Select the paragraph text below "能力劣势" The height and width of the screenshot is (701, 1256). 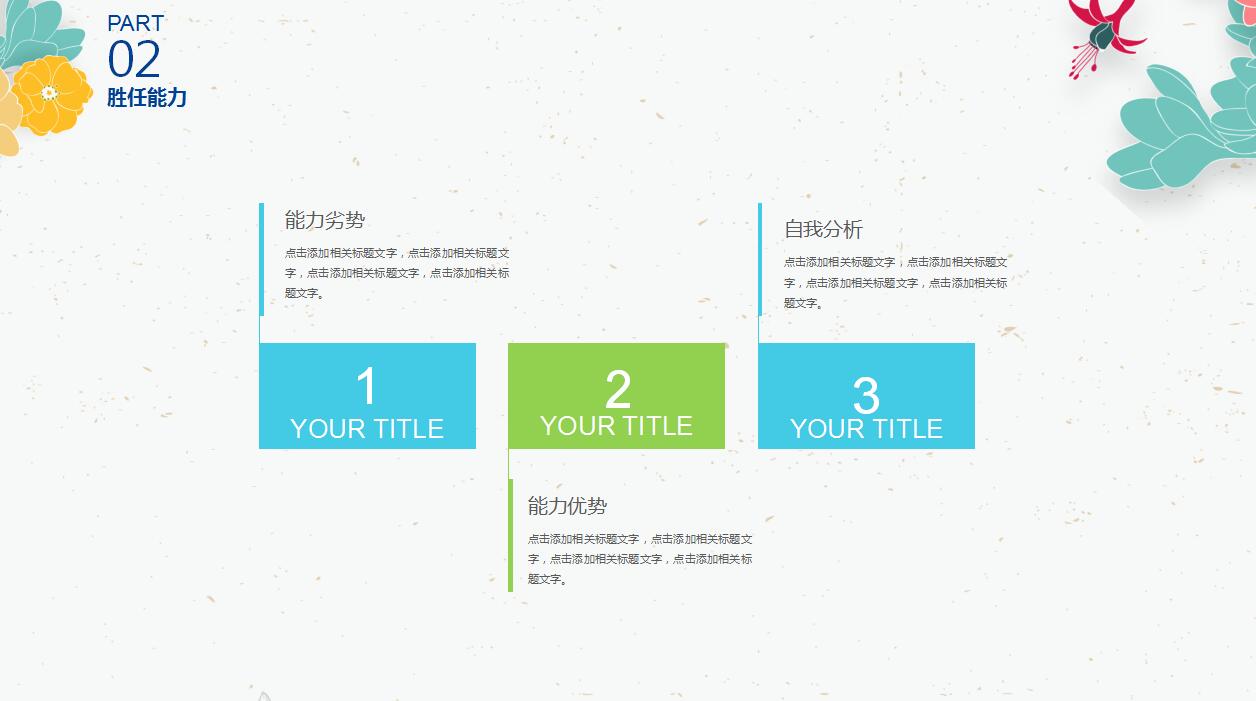[x=397, y=273]
